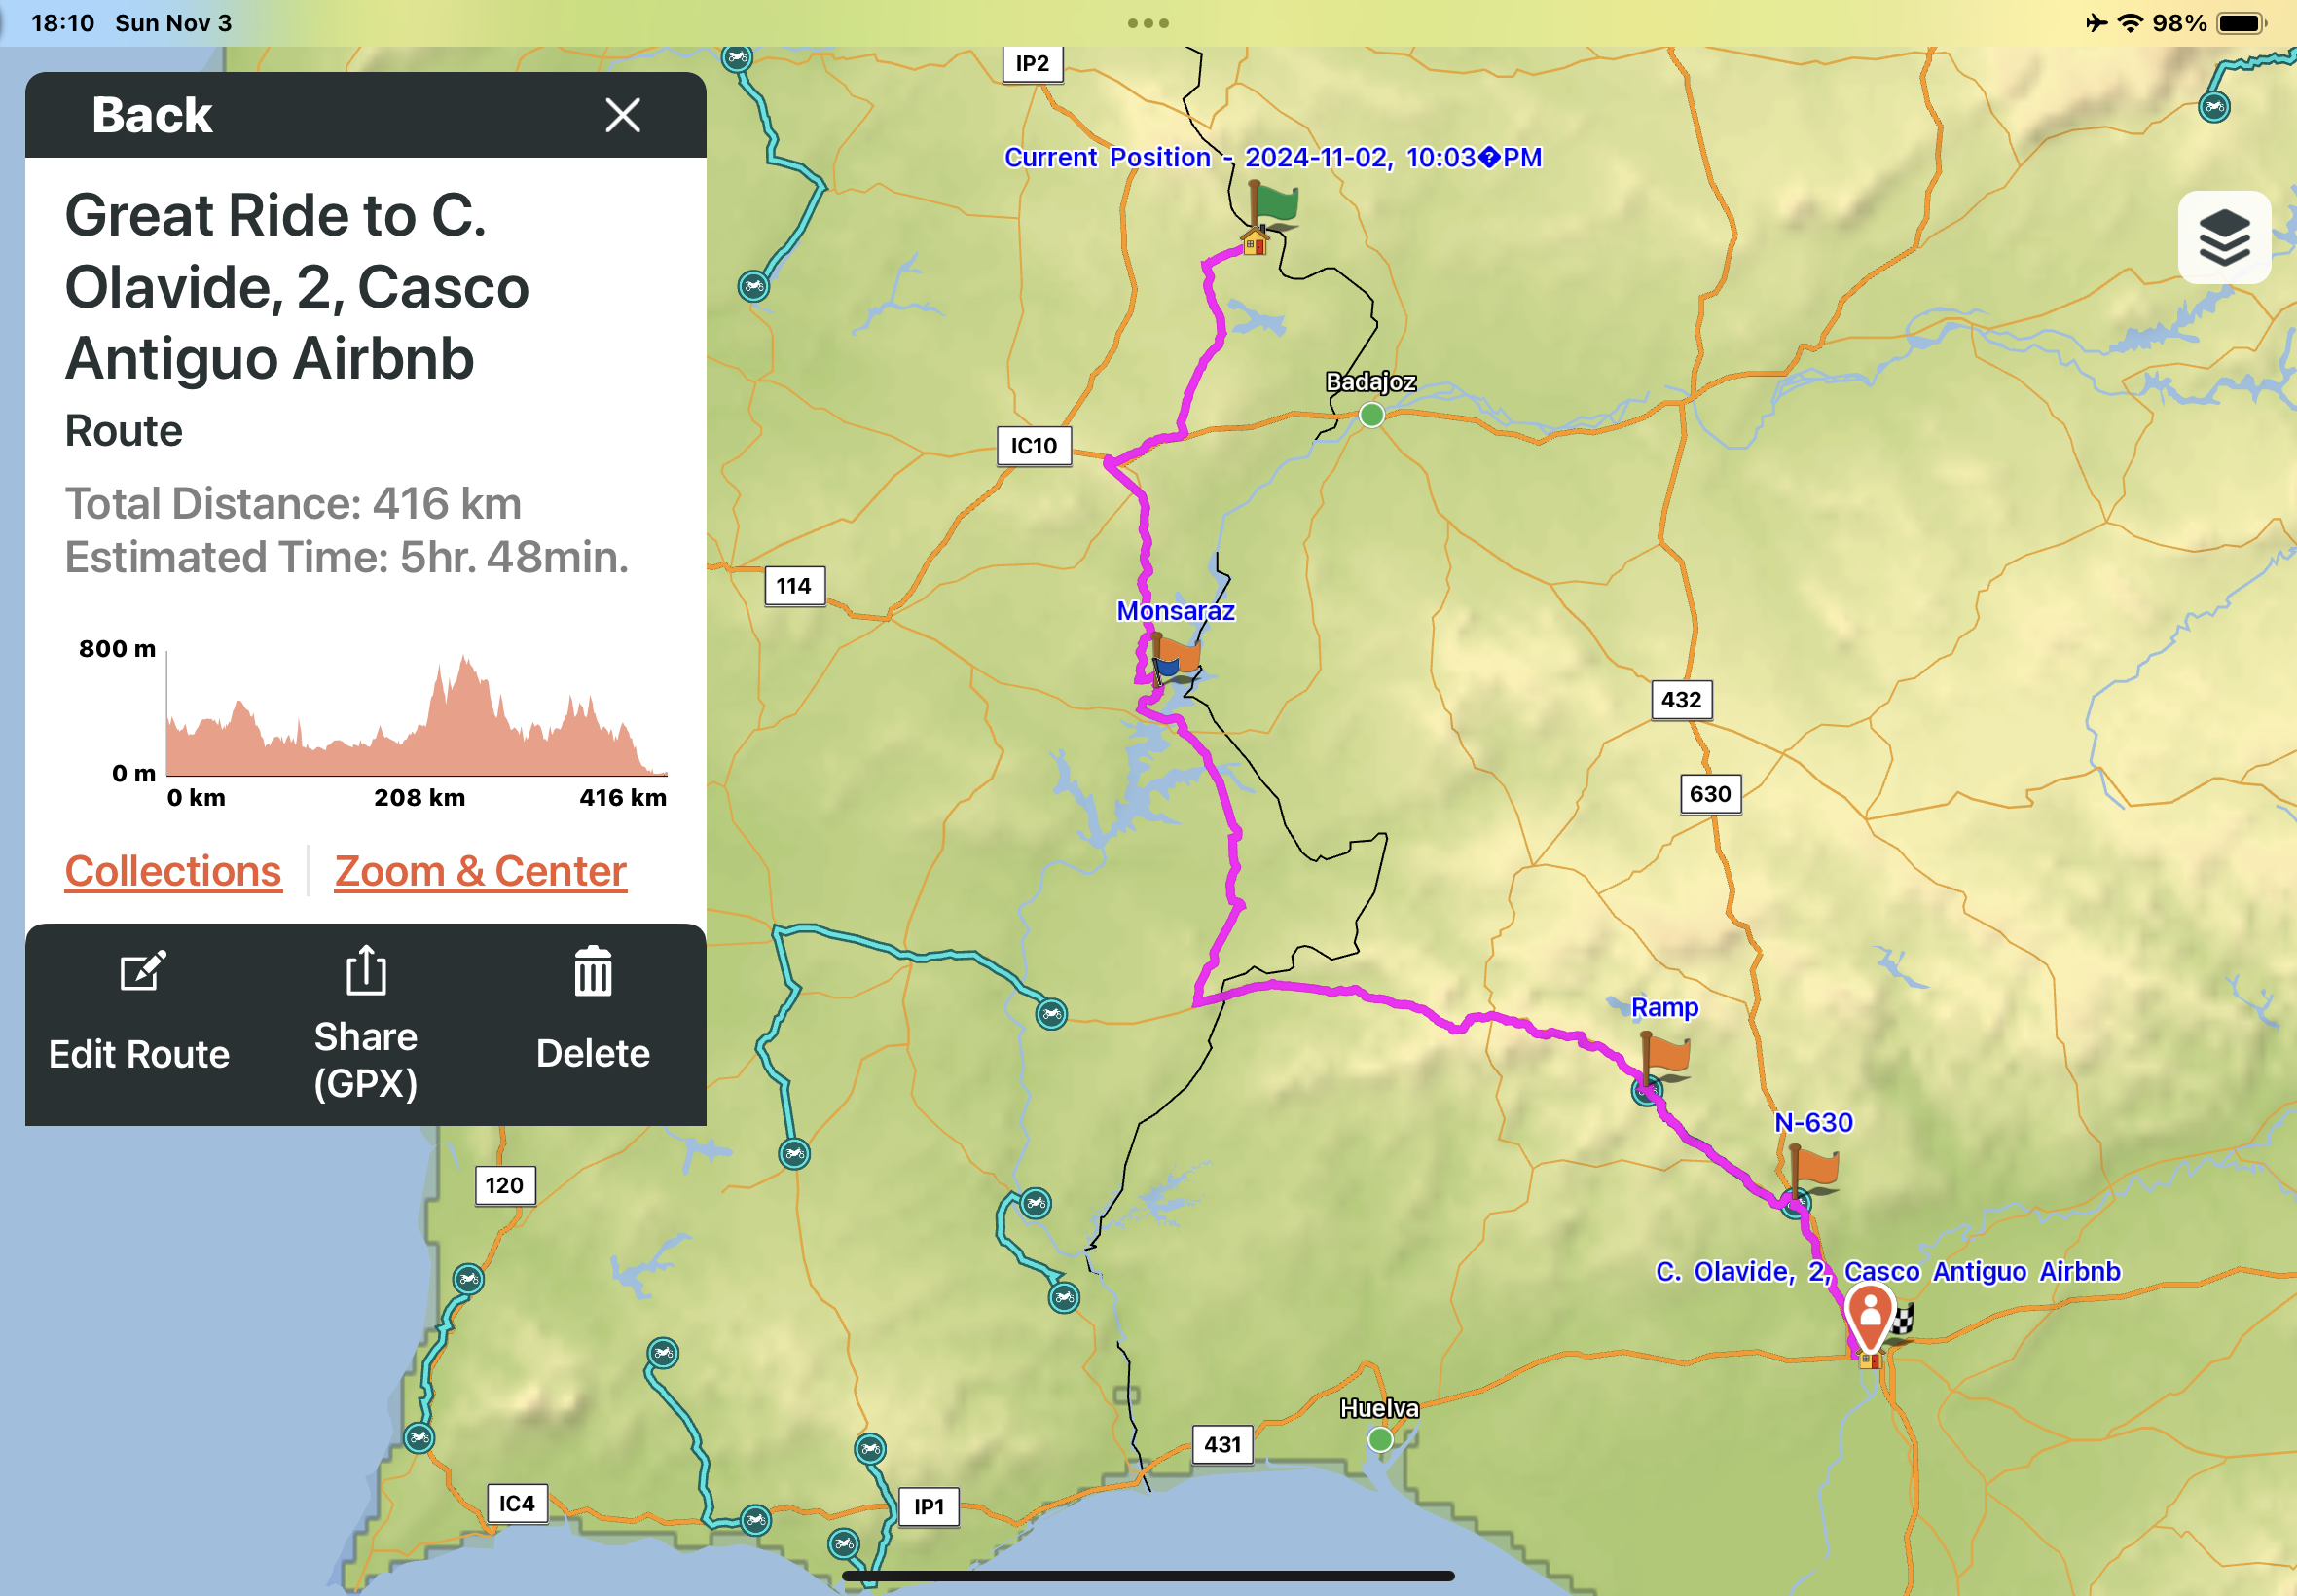Select the Monsaraz waypoint flag

[1176, 655]
